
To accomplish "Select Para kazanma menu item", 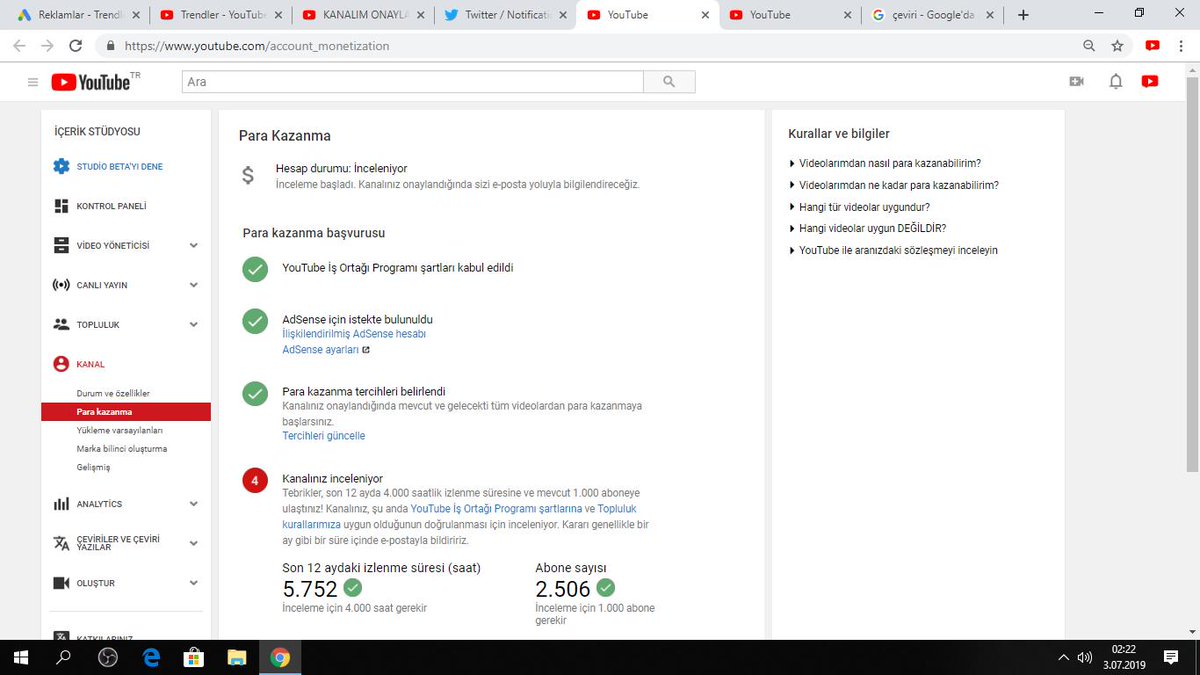I will 126,412.
